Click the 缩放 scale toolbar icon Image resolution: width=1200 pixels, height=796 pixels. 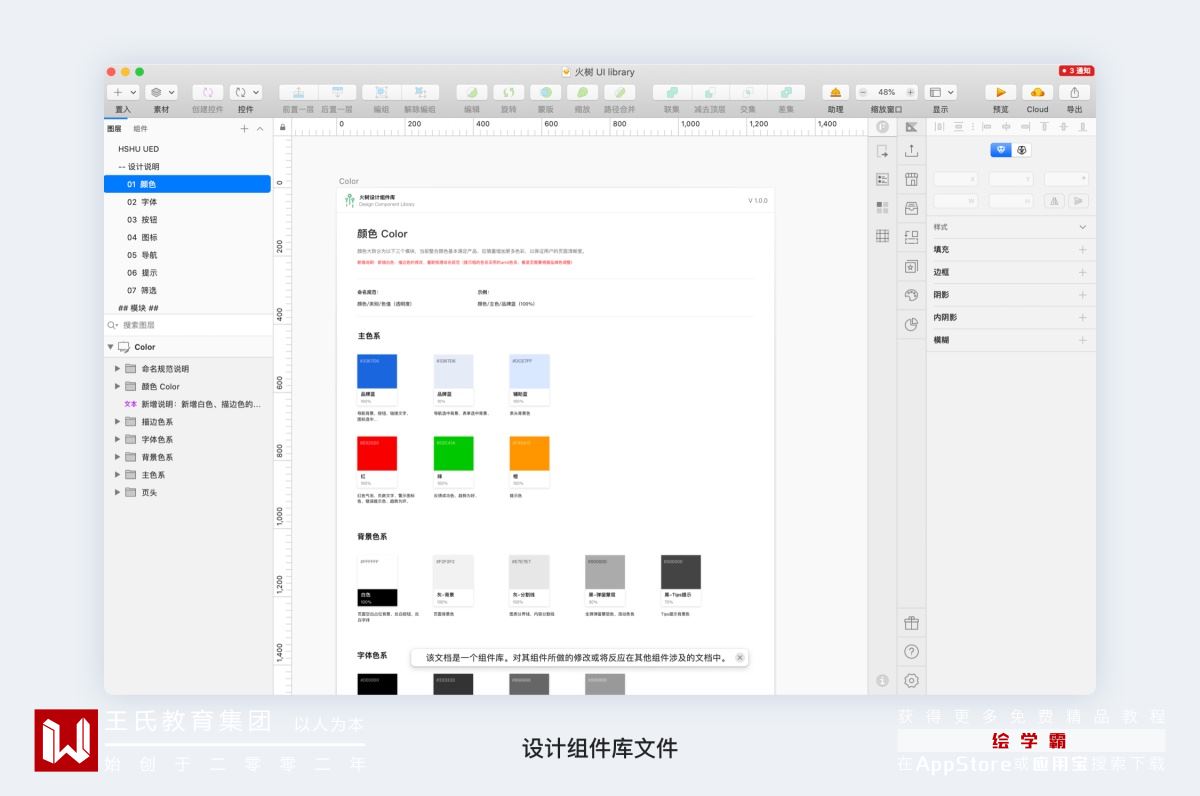click(x=583, y=92)
